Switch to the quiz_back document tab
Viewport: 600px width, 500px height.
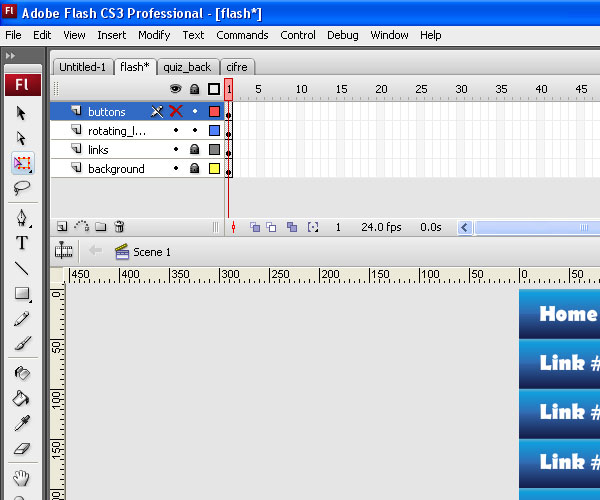(187, 67)
